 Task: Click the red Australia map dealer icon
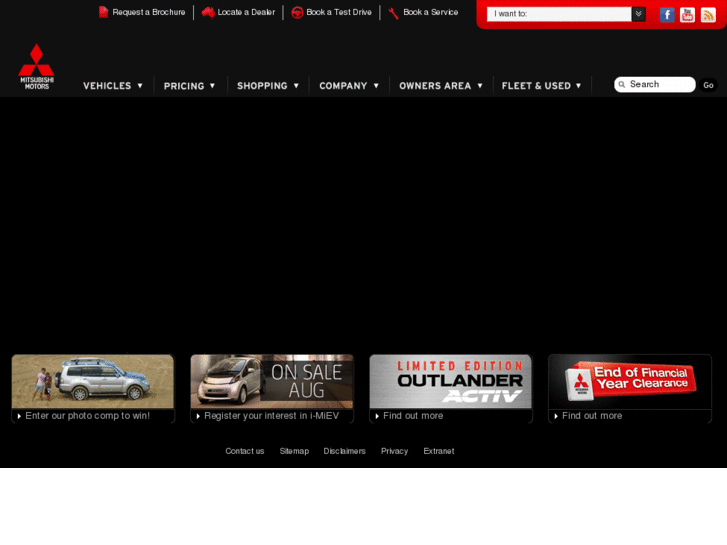pyautogui.click(x=208, y=13)
